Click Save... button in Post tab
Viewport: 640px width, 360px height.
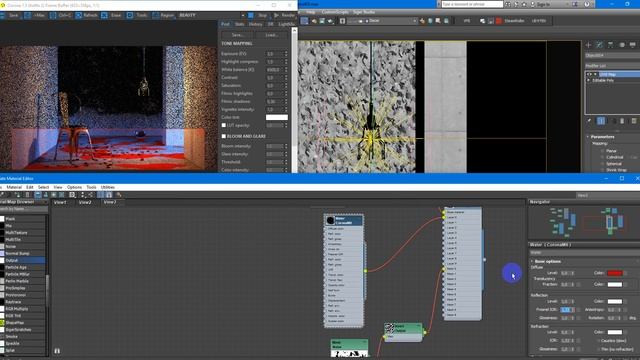pos(237,35)
